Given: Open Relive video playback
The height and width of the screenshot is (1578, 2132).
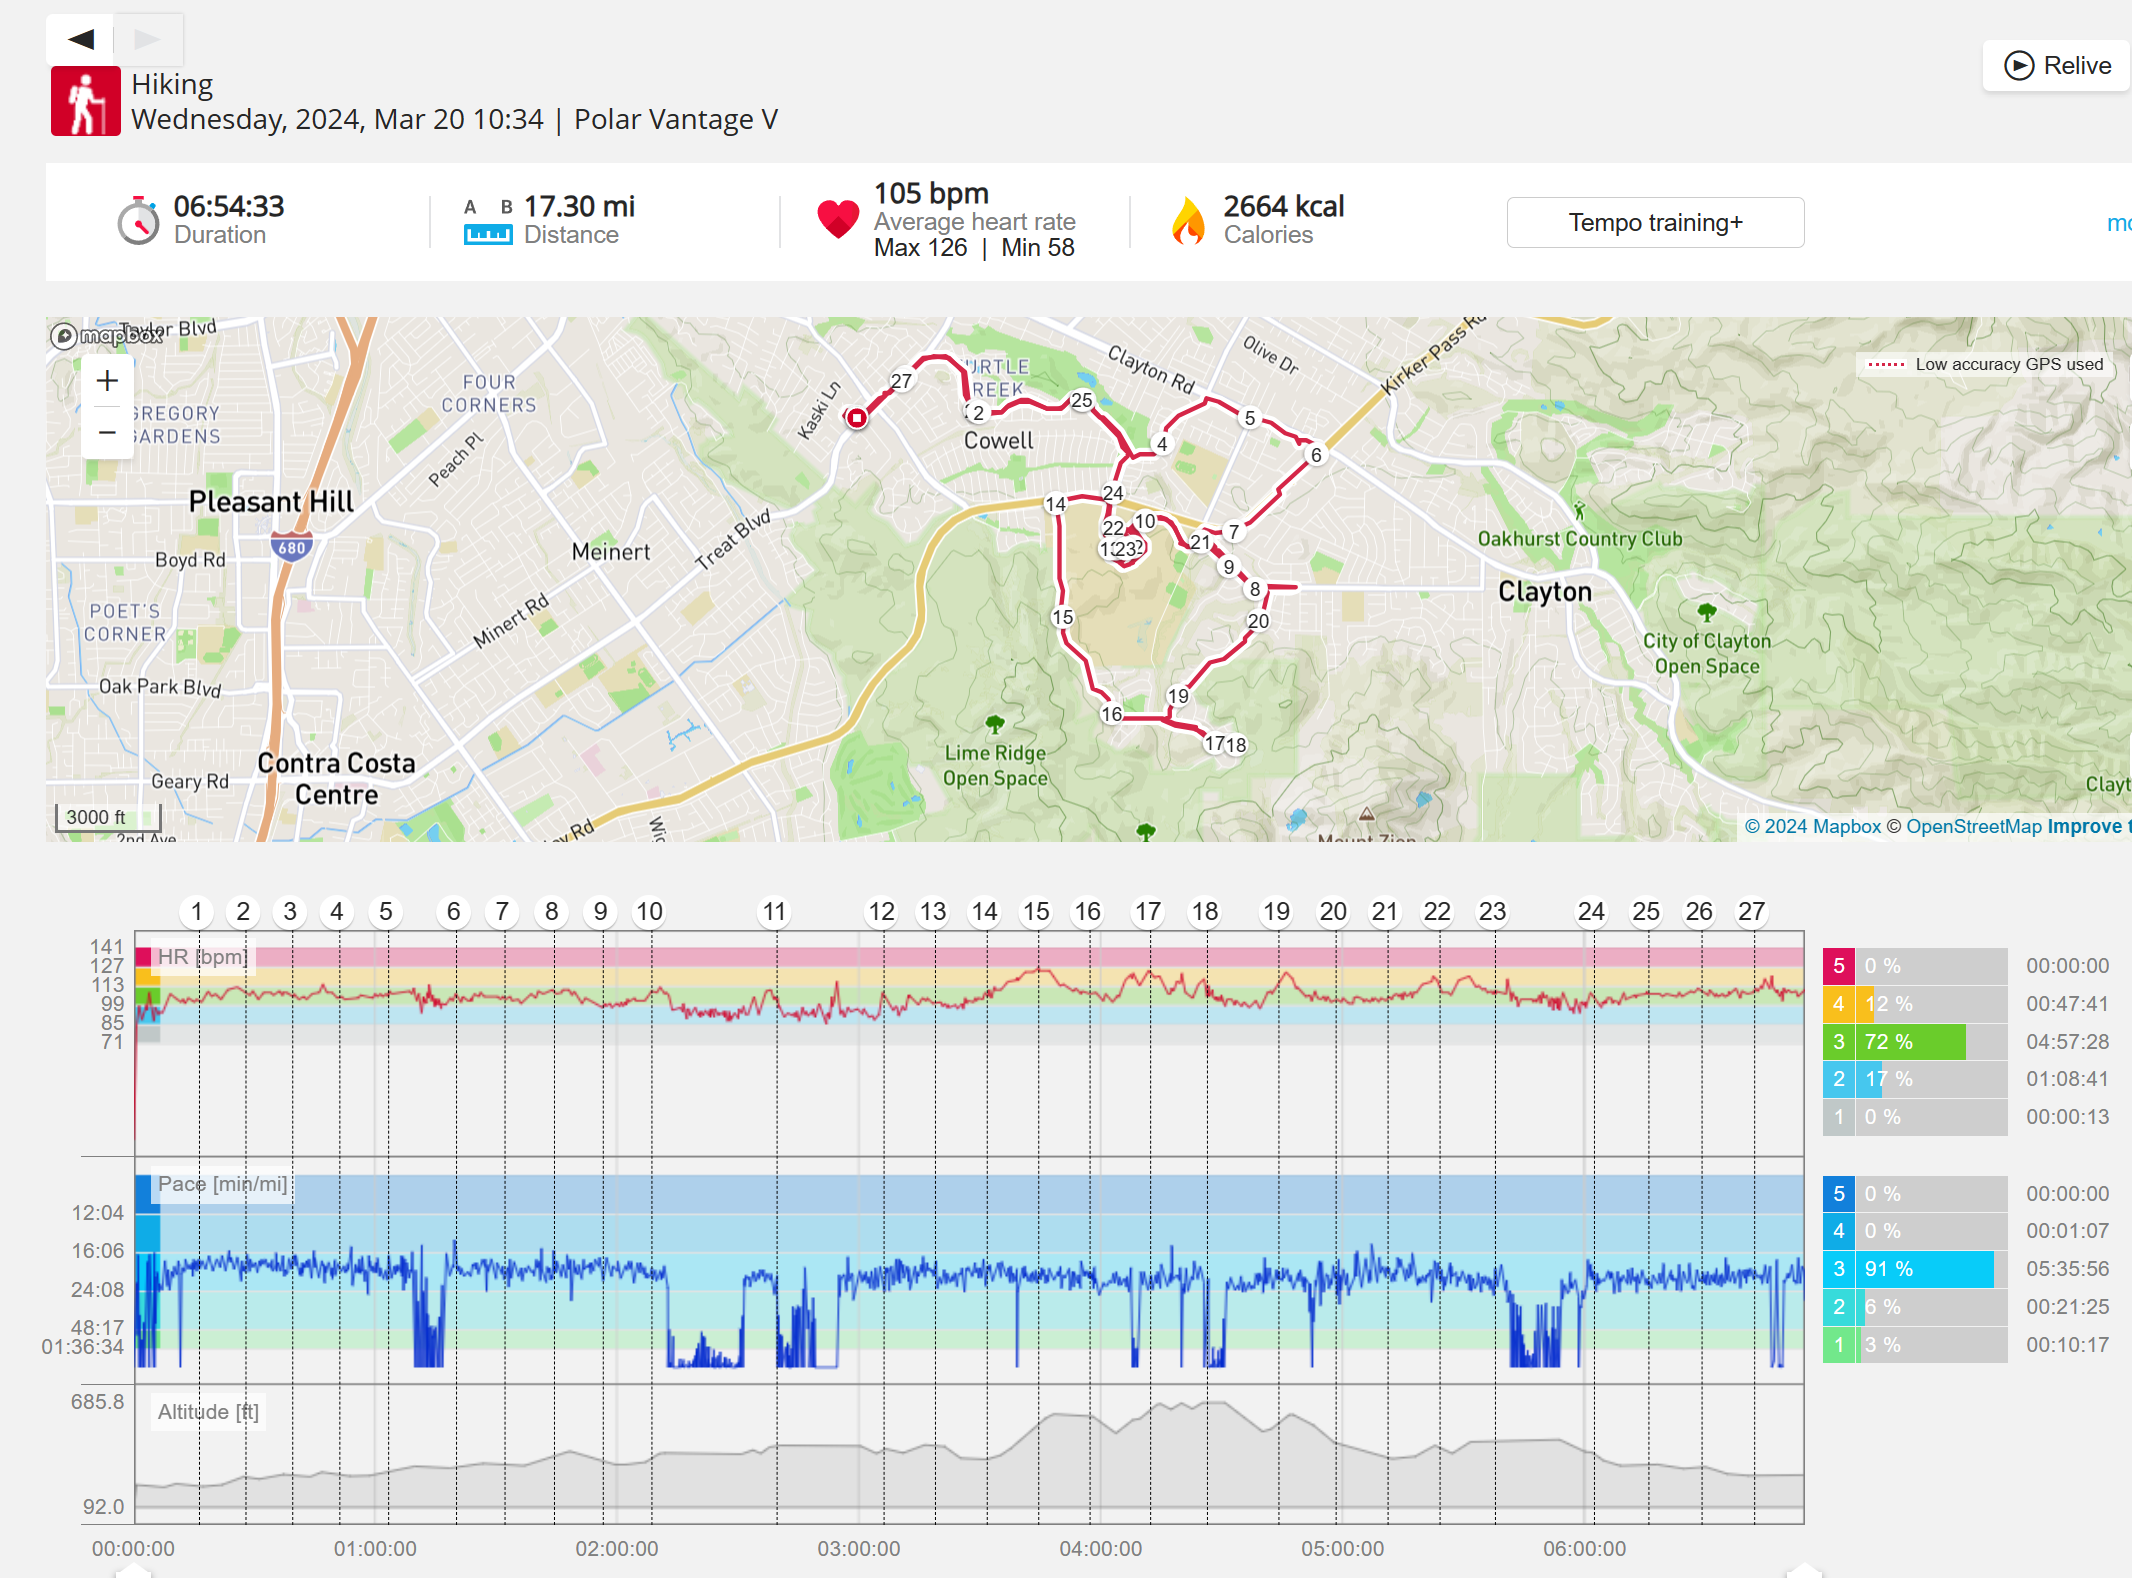Looking at the screenshot, I should tap(2057, 66).
